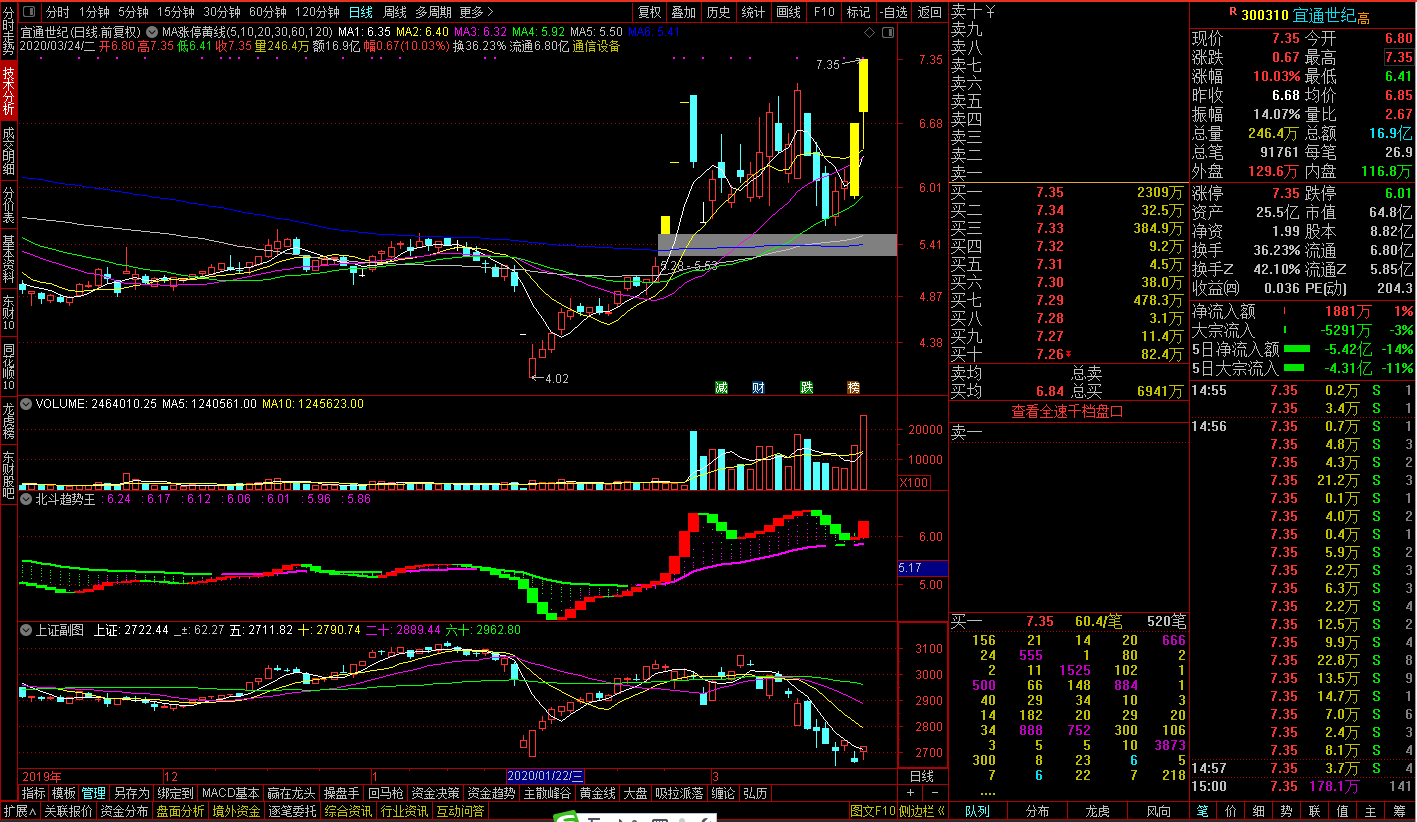The width and height of the screenshot is (1417, 822).
Task: Activate the 画线 drawing tool
Action: pyautogui.click(x=789, y=12)
